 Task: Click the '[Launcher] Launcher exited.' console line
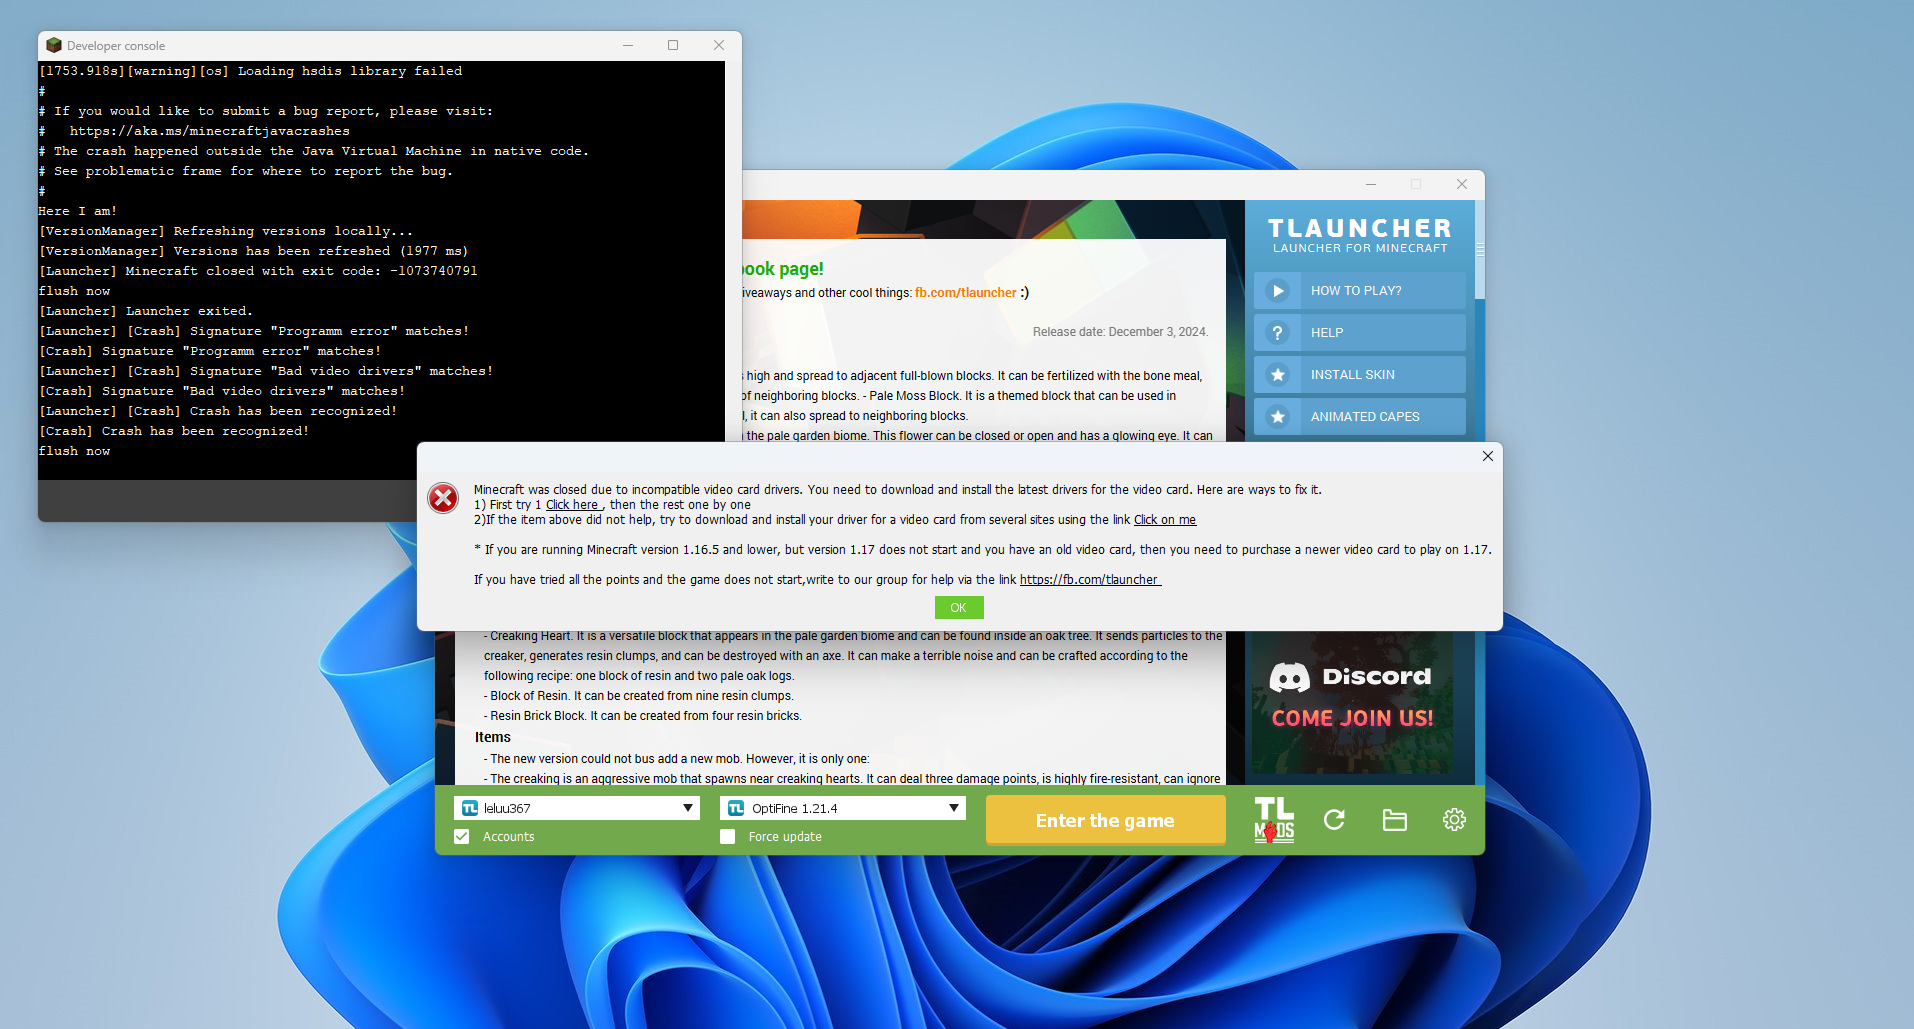pyautogui.click(x=146, y=311)
